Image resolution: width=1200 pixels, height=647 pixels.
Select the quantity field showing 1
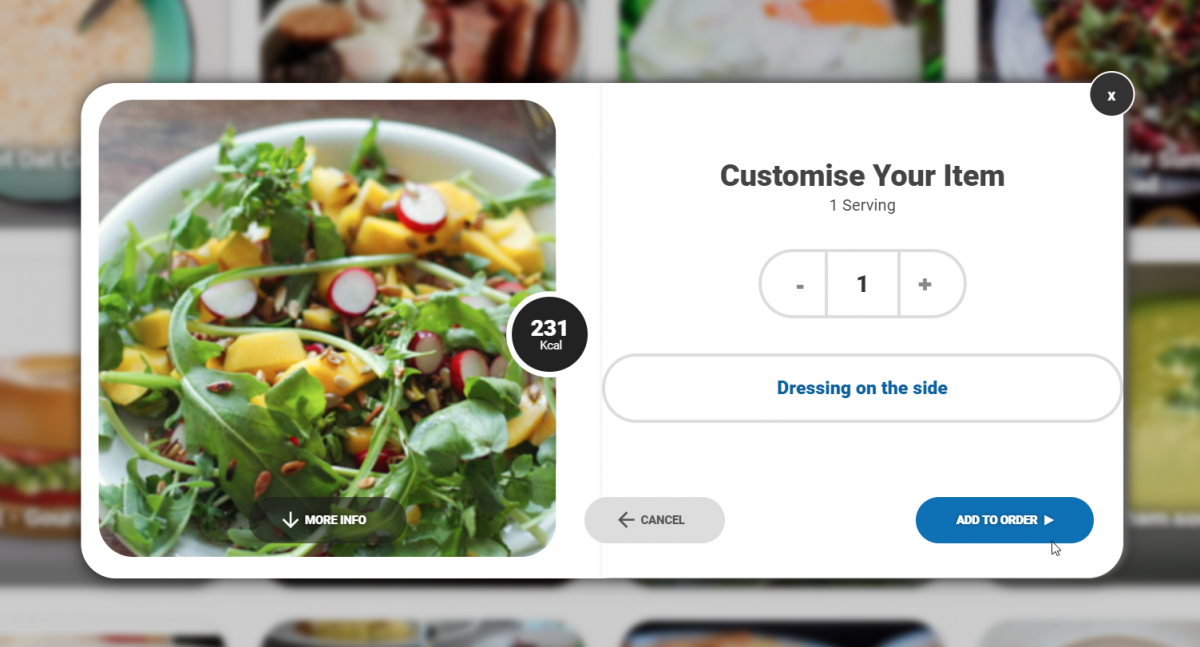862,284
